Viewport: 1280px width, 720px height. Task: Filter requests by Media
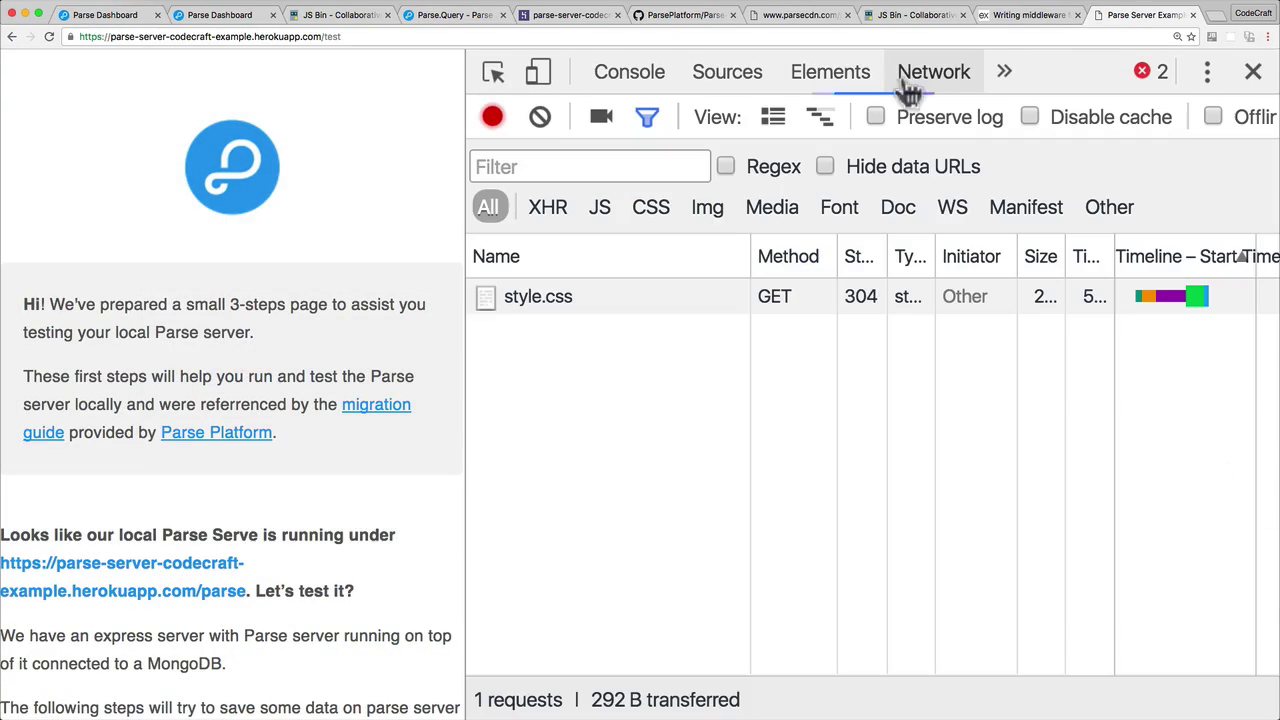point(772,207)
